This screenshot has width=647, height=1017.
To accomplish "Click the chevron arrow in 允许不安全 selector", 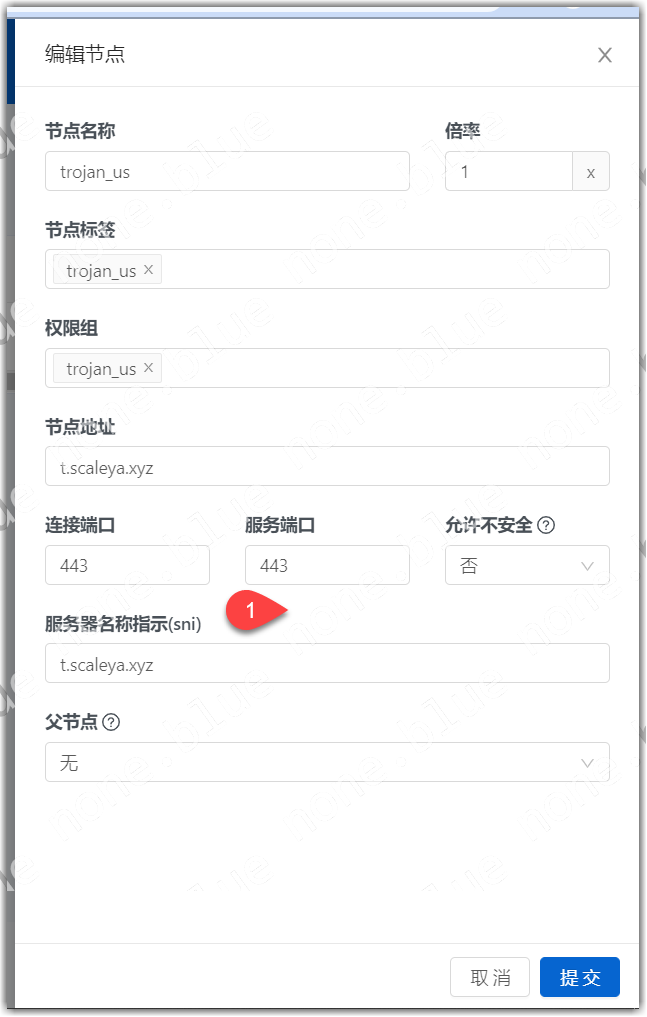I will click(587, 566).
